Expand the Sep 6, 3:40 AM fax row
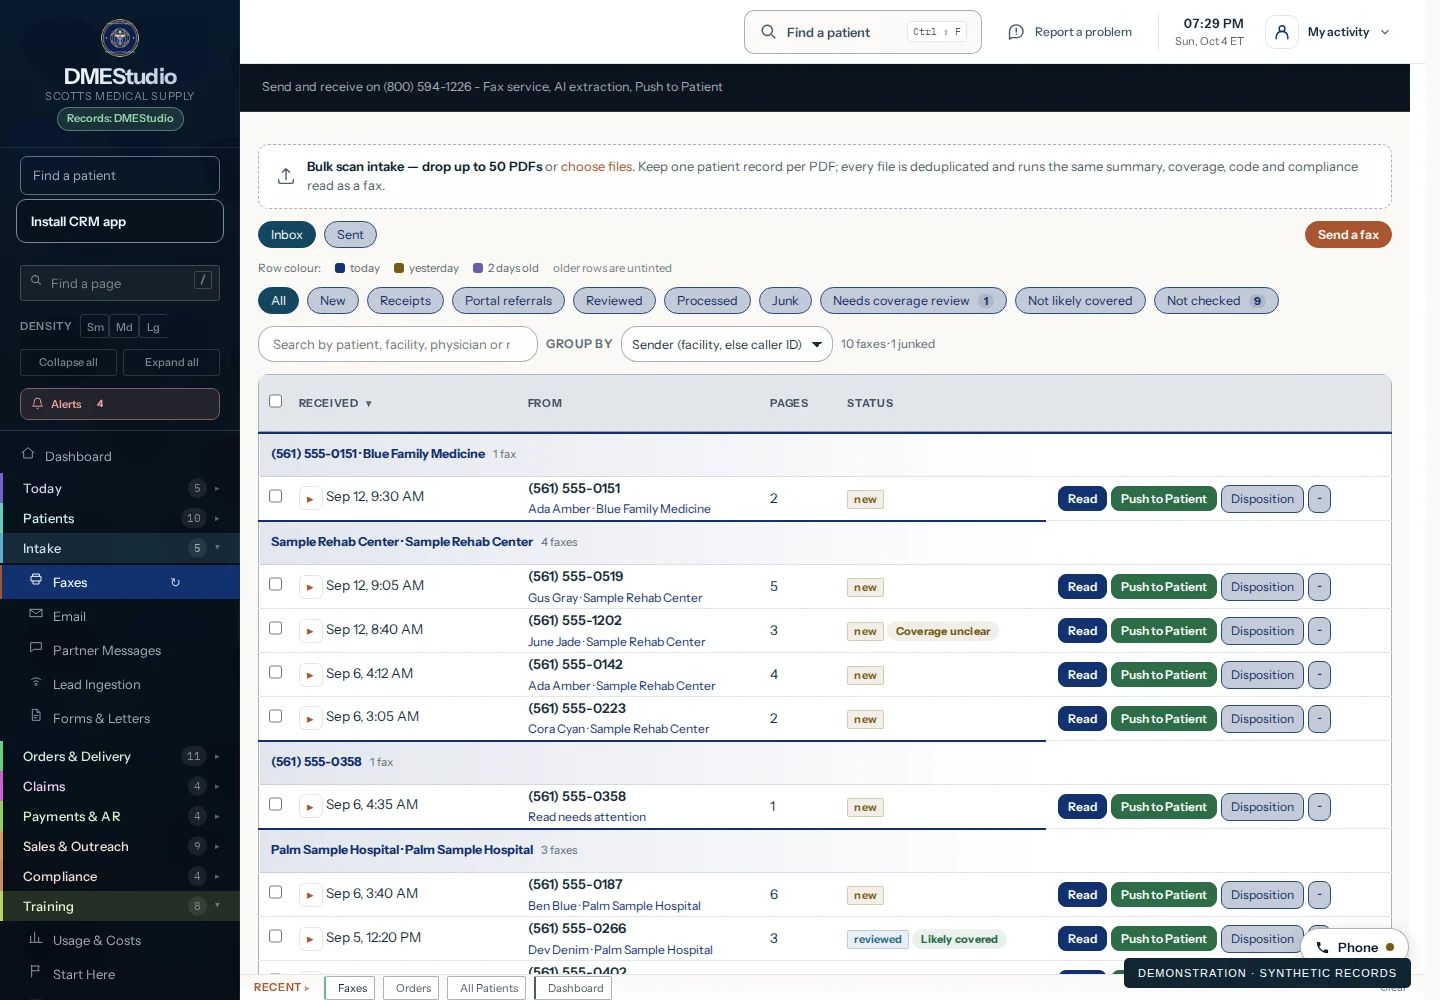This screenshot has width=1440, height=1000. click(x=310, y=895)
